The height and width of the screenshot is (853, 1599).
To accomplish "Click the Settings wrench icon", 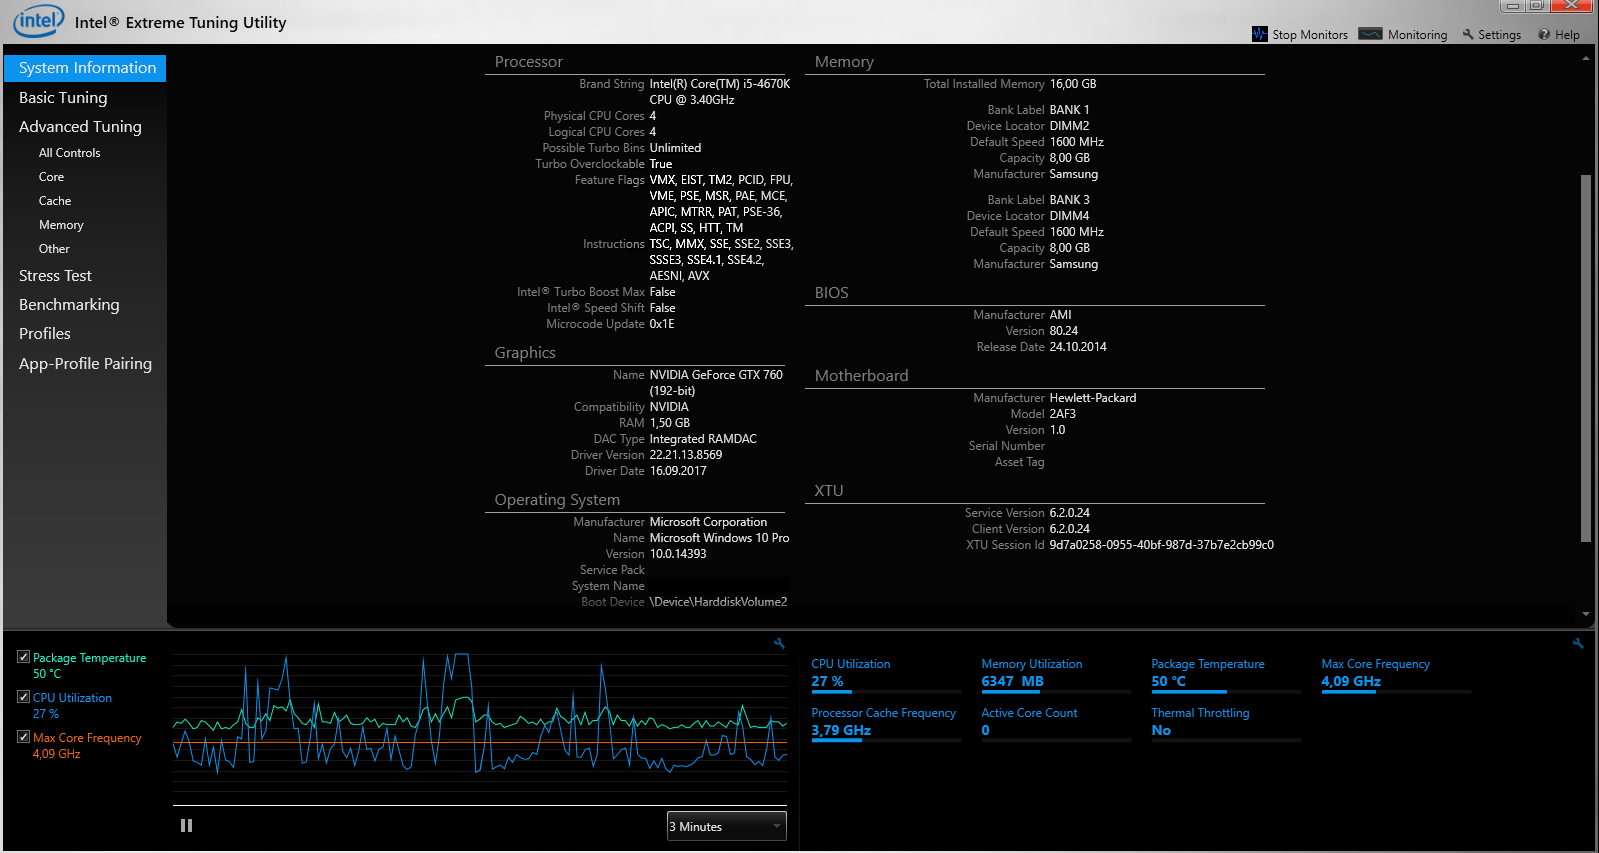I will pos(1468,34).
